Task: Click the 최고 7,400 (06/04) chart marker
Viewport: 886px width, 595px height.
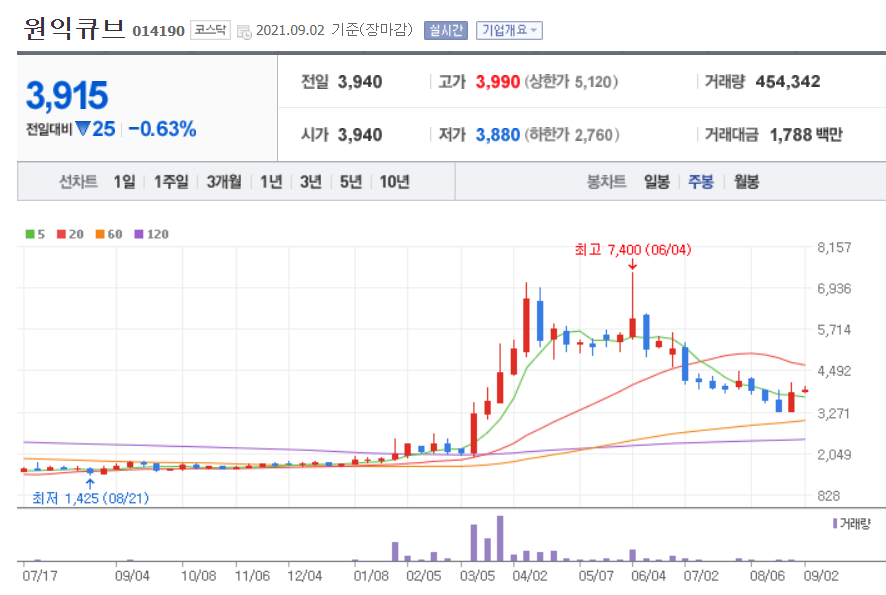Action: 633,250
